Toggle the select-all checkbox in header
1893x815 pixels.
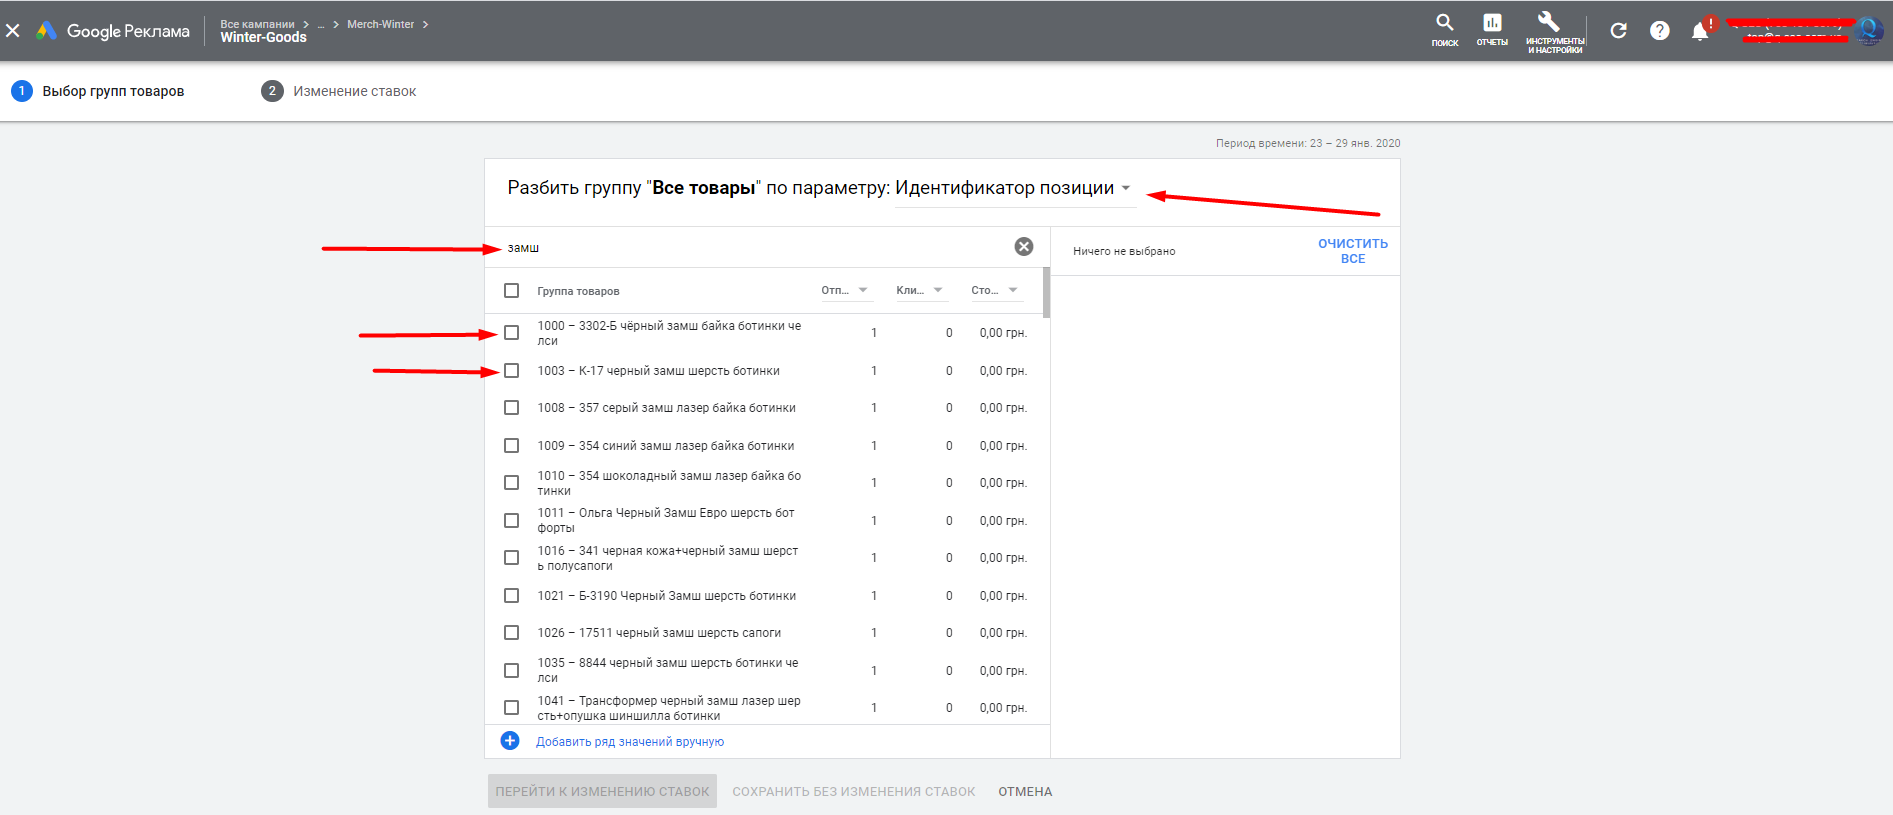[x=512, y=291]
